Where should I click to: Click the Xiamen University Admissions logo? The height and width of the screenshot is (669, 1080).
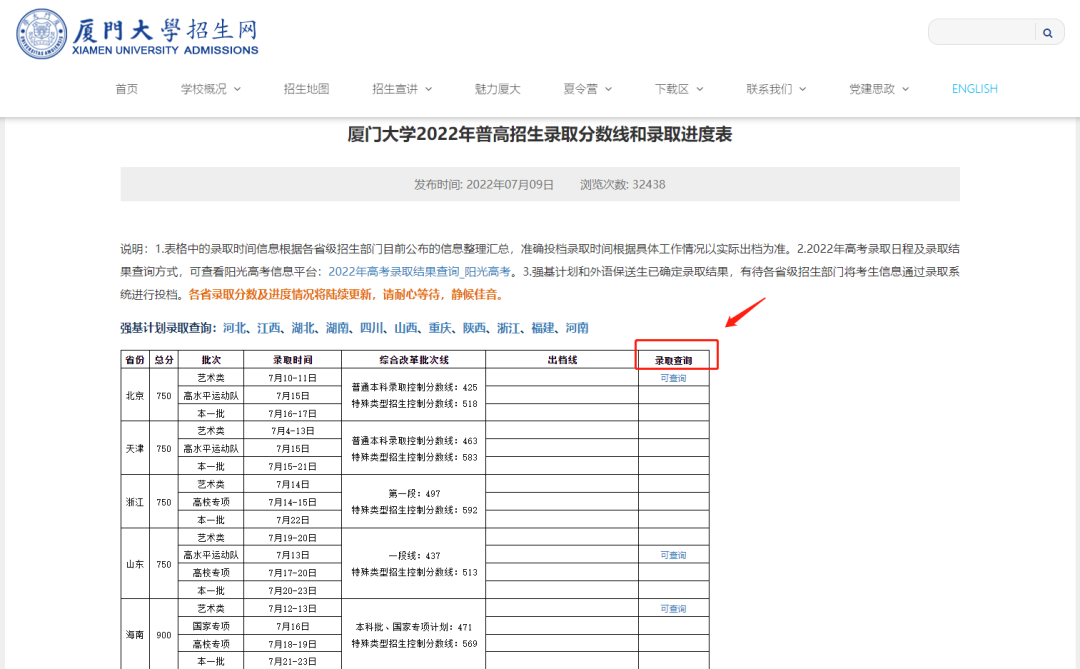137,34
